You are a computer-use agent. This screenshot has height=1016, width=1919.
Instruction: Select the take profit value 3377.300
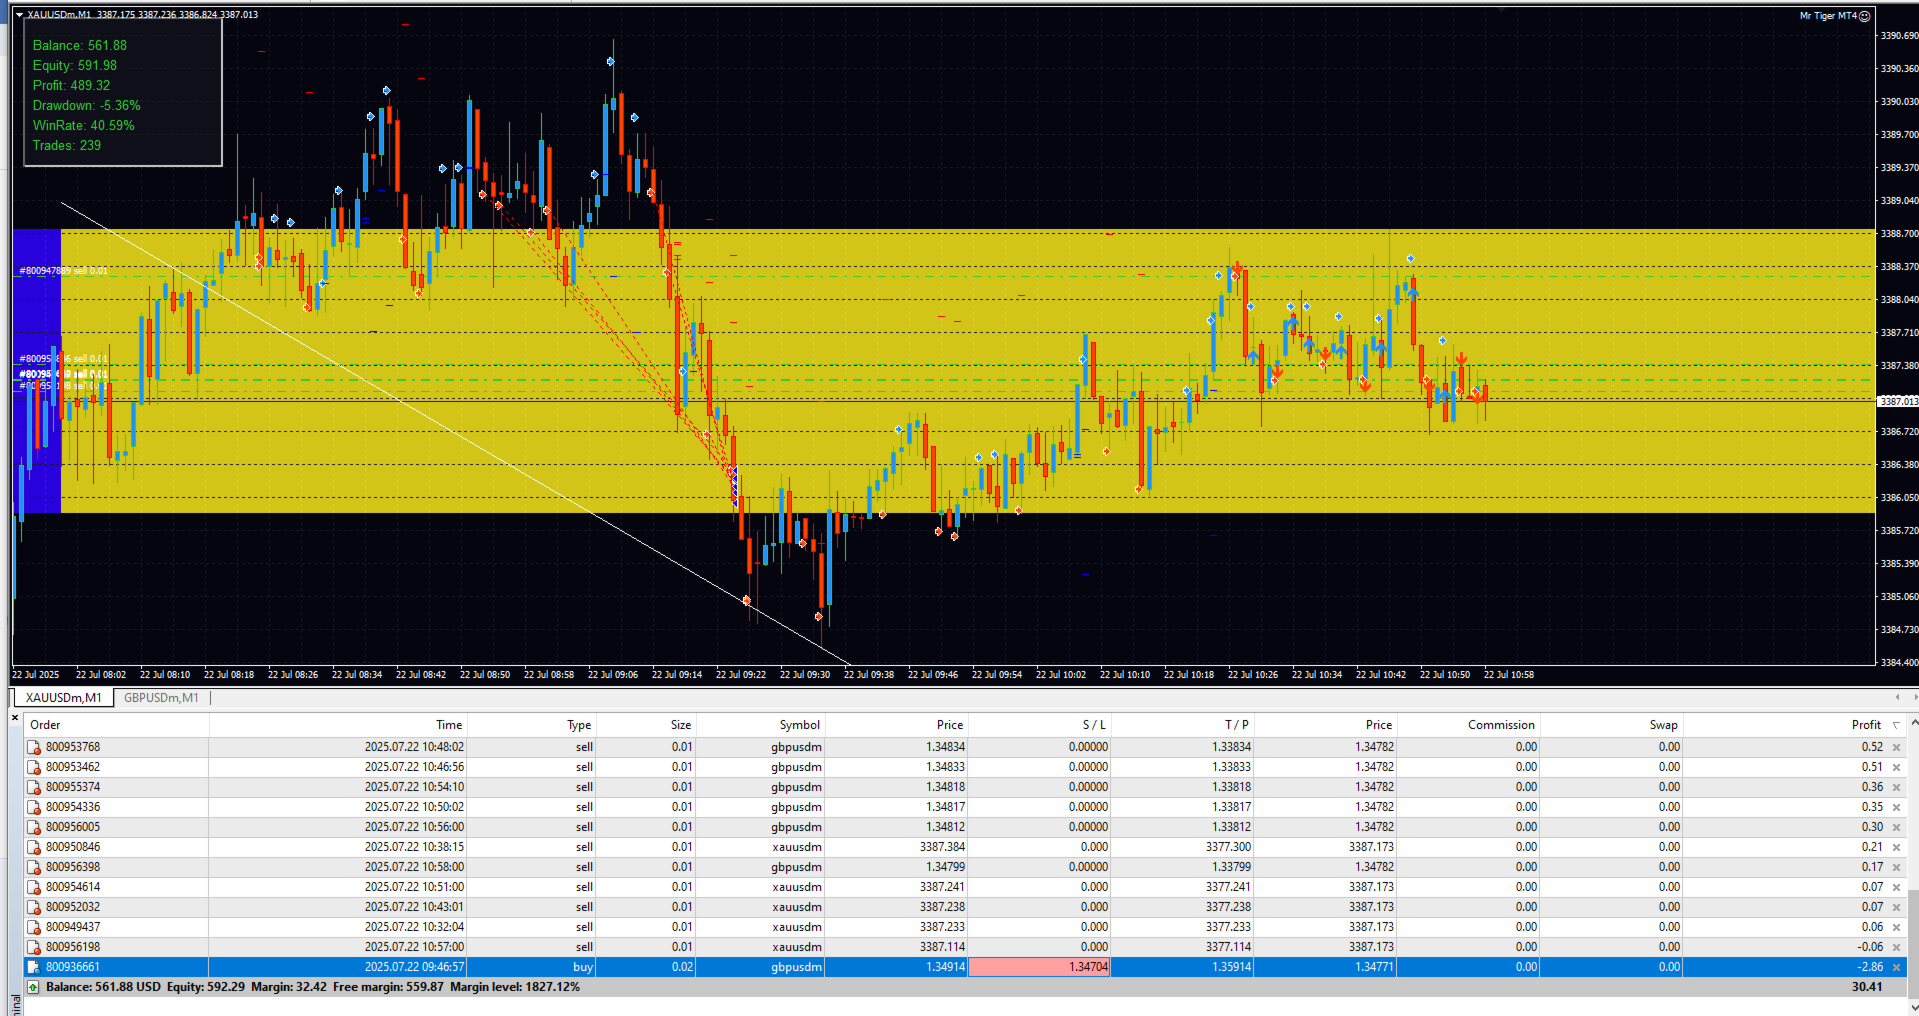pyautogui.click(x=1228, y=847)
